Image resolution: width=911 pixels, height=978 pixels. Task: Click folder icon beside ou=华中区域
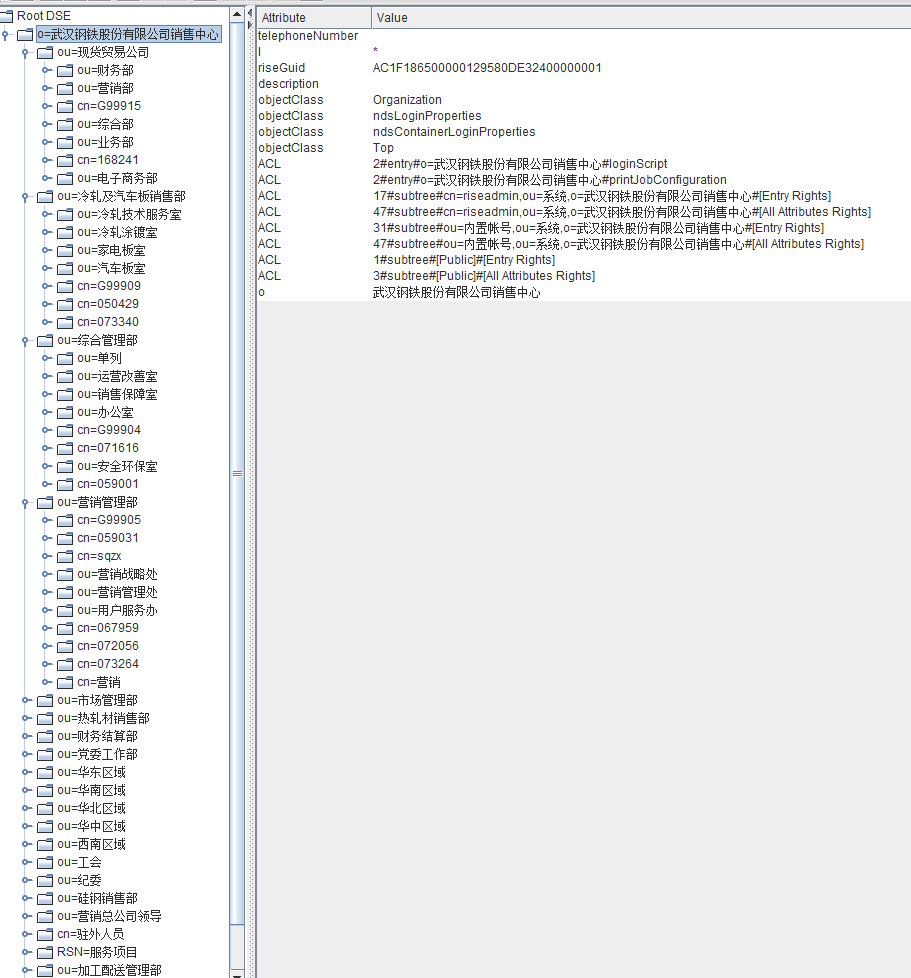pos(45,826)
